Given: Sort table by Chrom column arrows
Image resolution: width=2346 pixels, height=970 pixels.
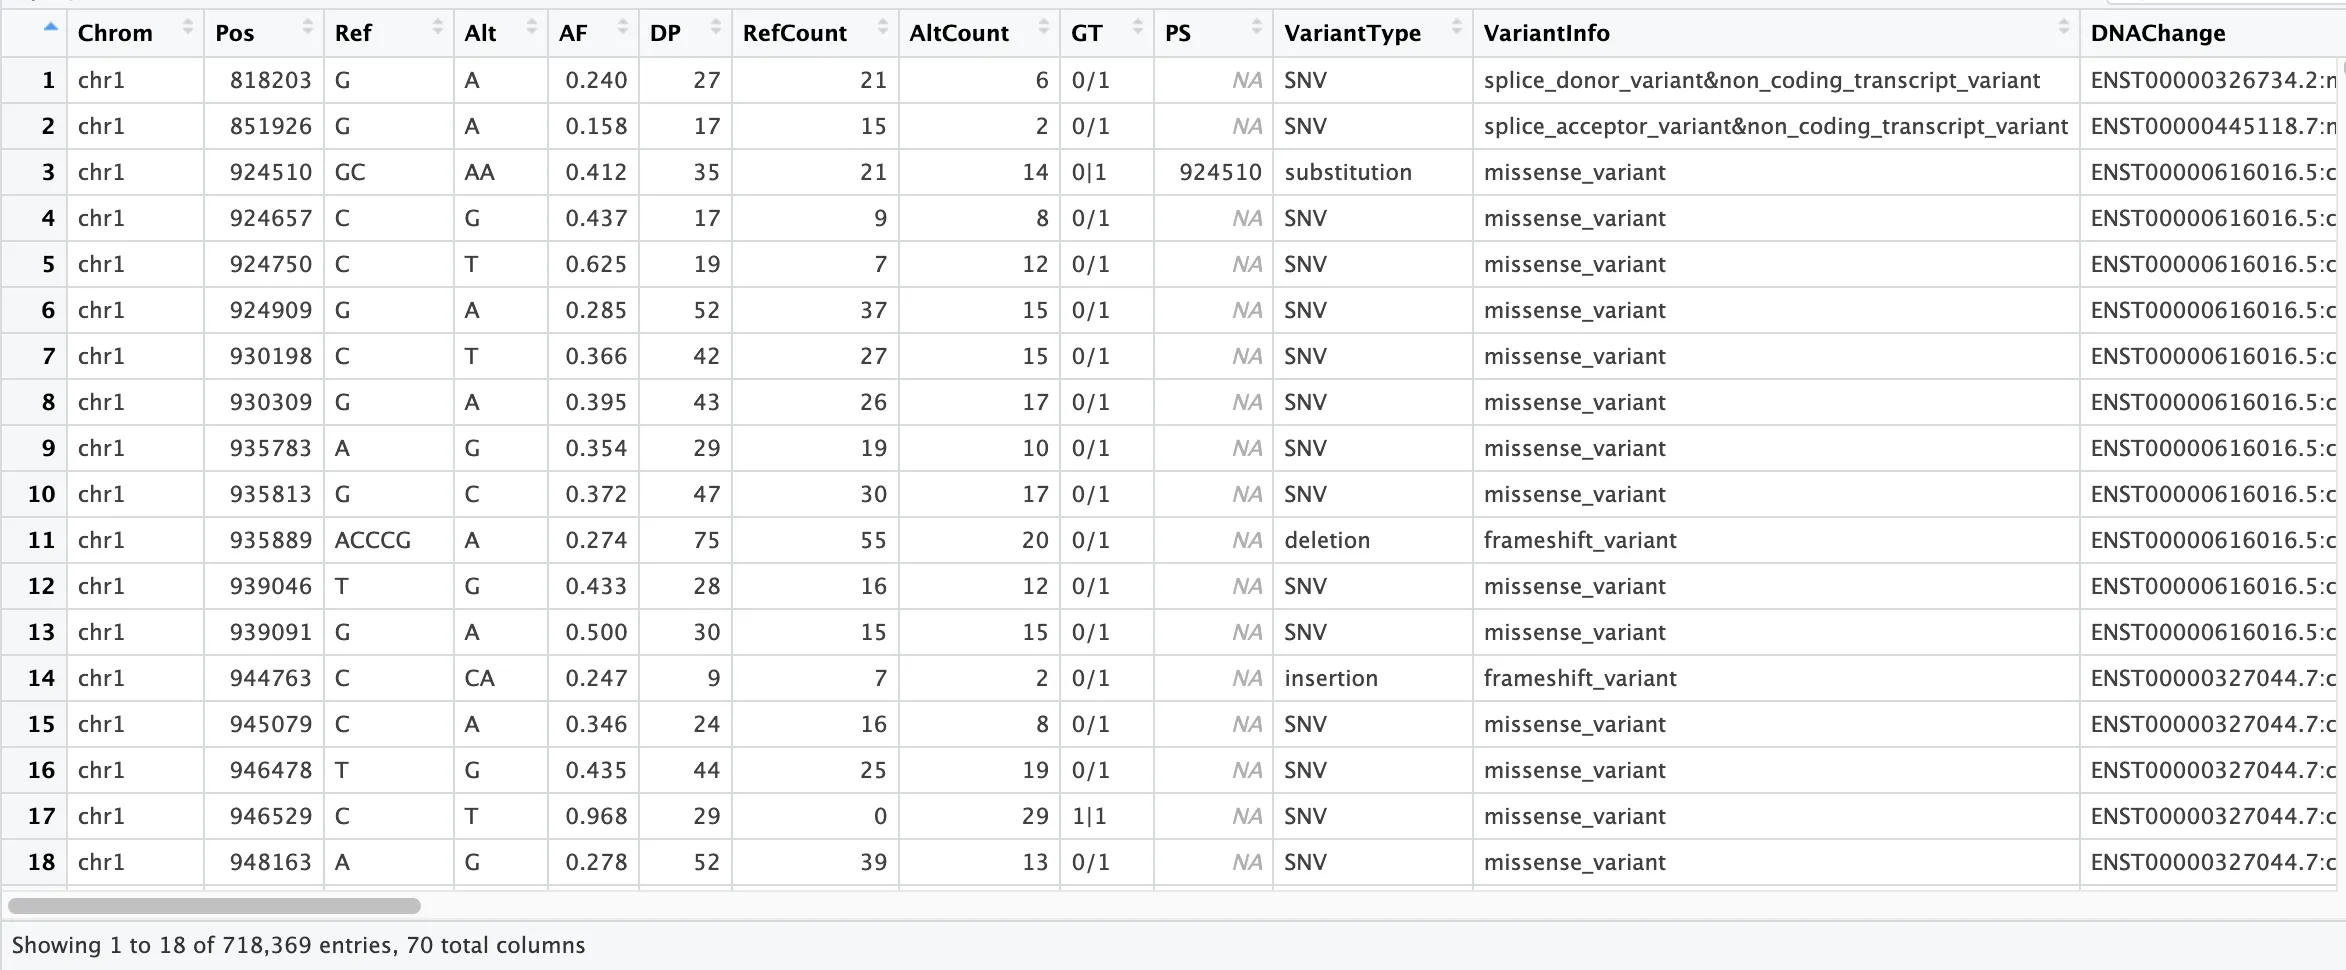Looking at the screenshot, I should click(187, 28).
